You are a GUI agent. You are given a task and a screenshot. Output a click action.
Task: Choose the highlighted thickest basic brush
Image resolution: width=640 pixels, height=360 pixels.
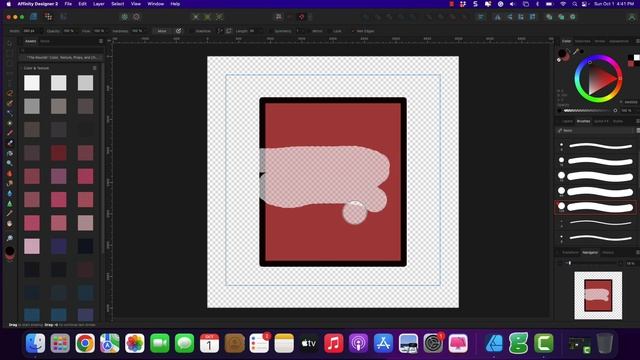tap(596, 207)
